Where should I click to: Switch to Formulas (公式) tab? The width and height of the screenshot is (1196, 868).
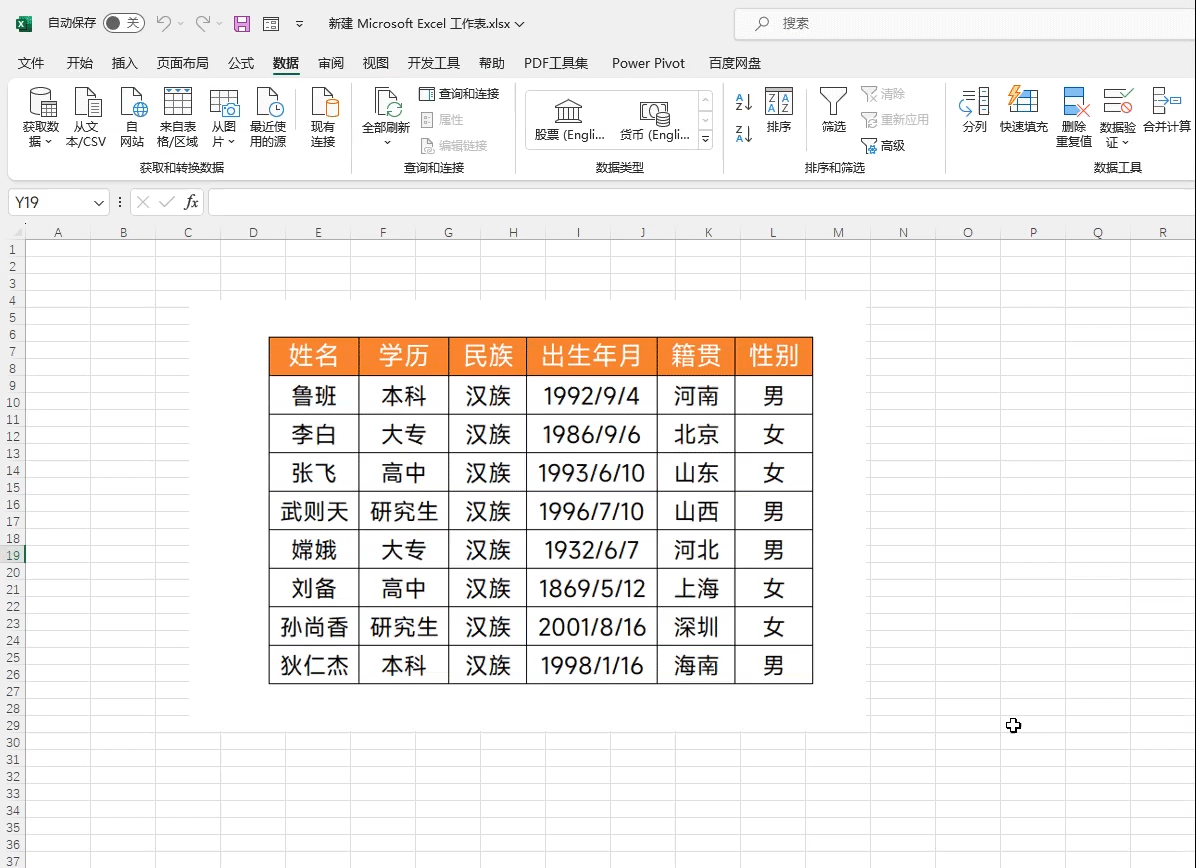[x=241, y=63]
